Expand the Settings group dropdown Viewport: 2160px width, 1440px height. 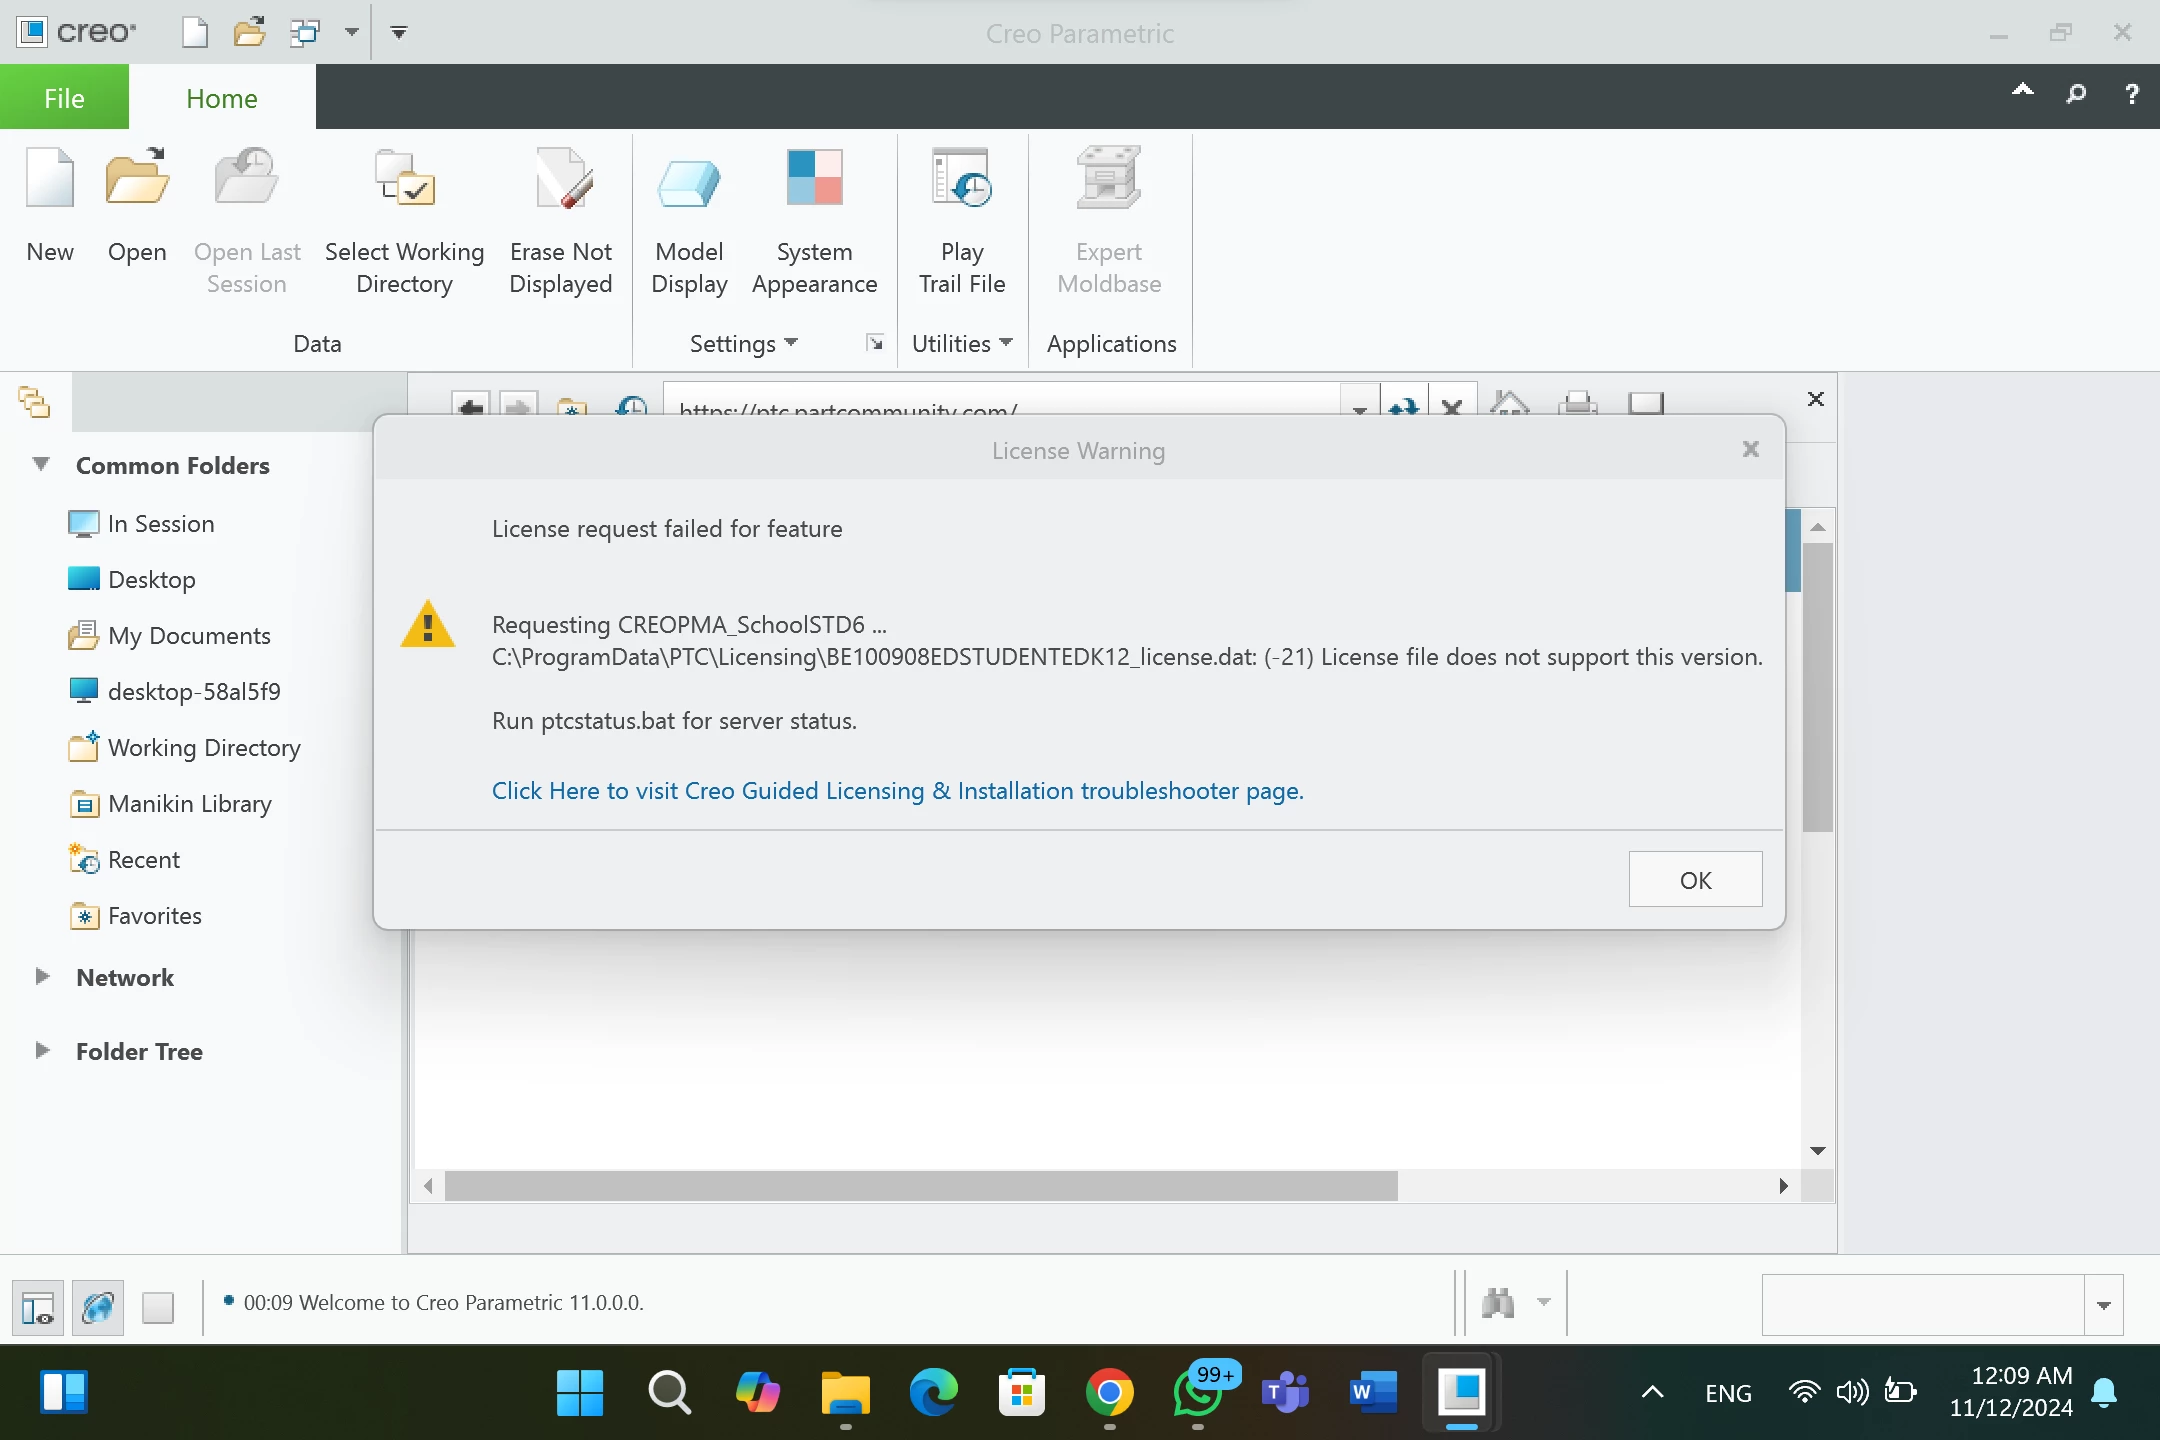pos(744,344)
